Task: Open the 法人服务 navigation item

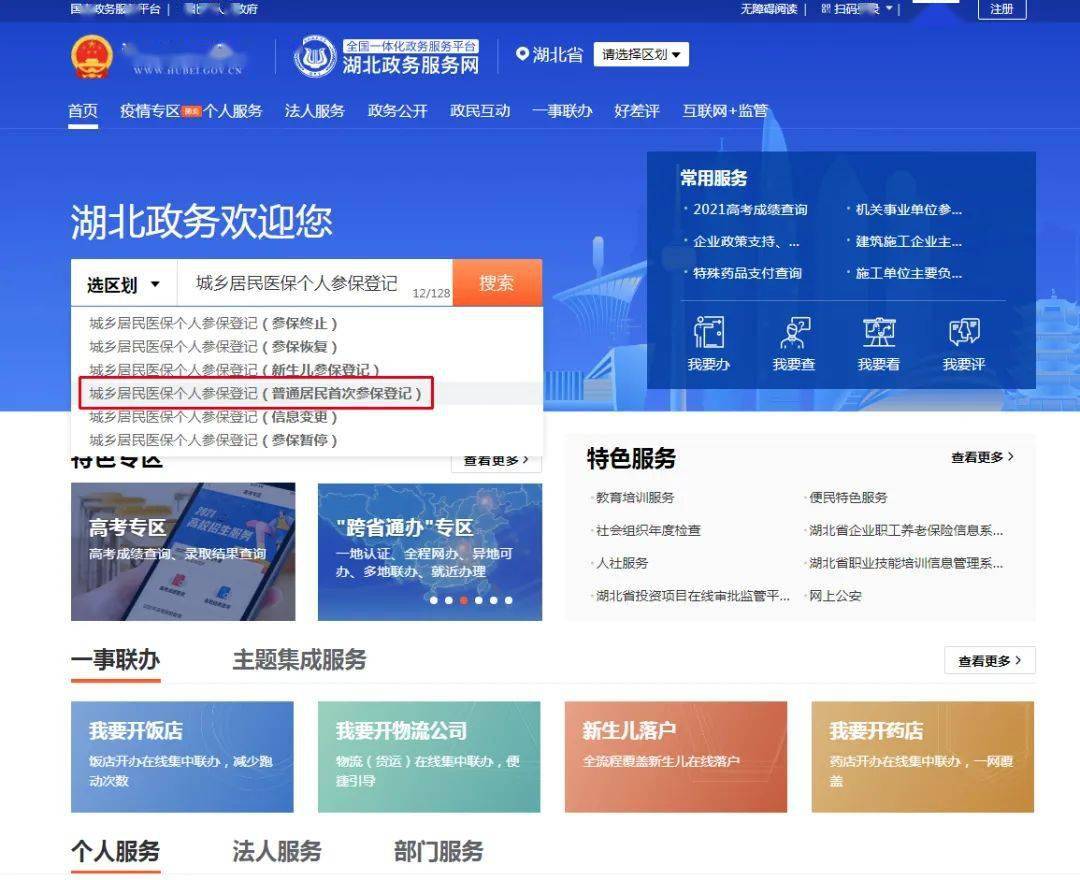Action: (x=315, y=111)
